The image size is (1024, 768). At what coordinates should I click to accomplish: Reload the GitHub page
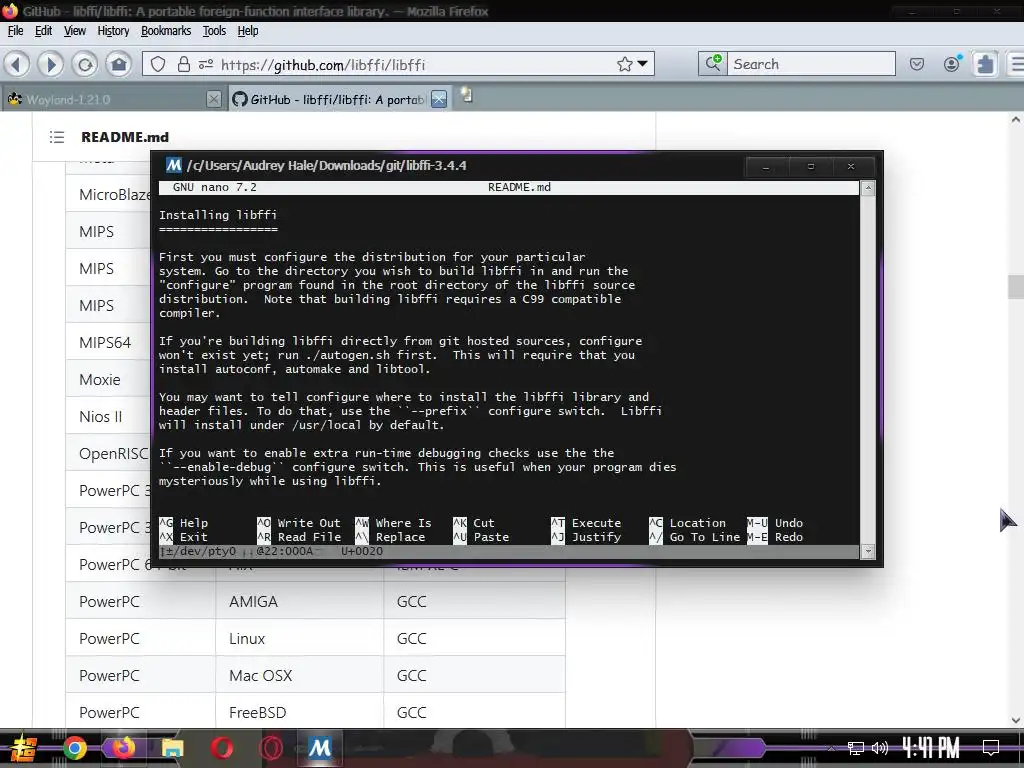click(x=85, y=64)
